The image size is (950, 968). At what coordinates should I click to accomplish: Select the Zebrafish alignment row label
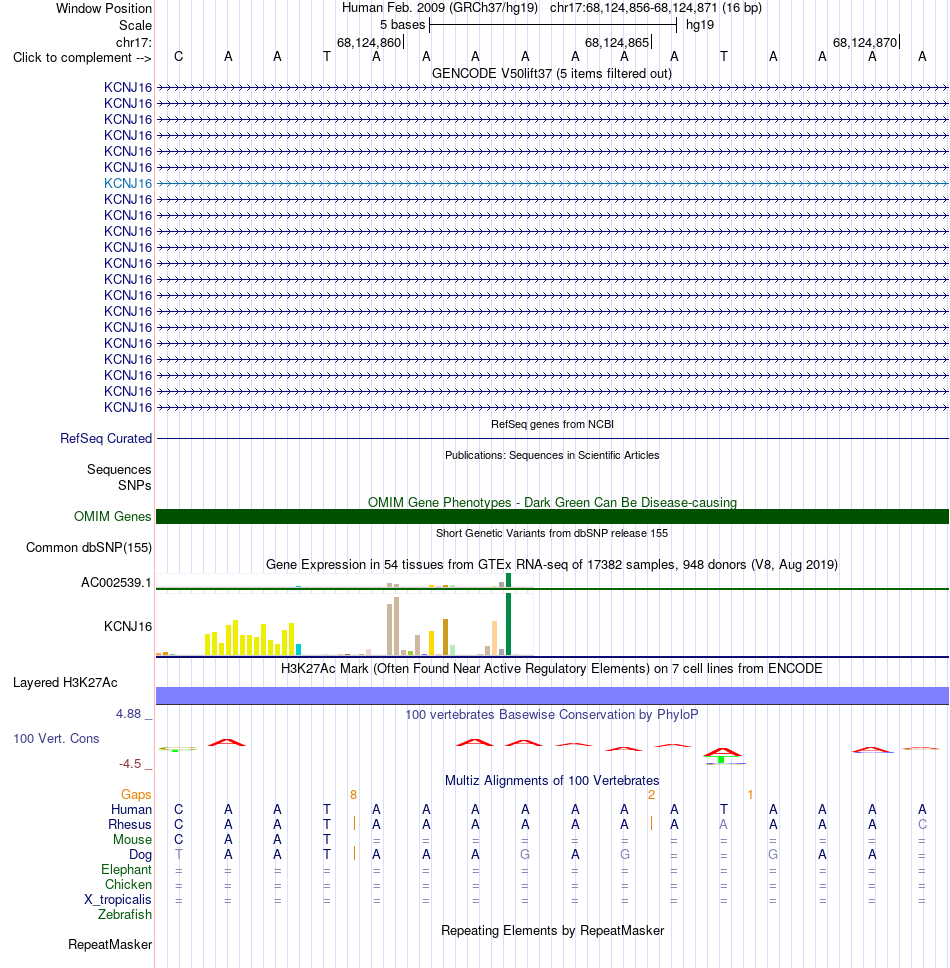click(125, 914)
